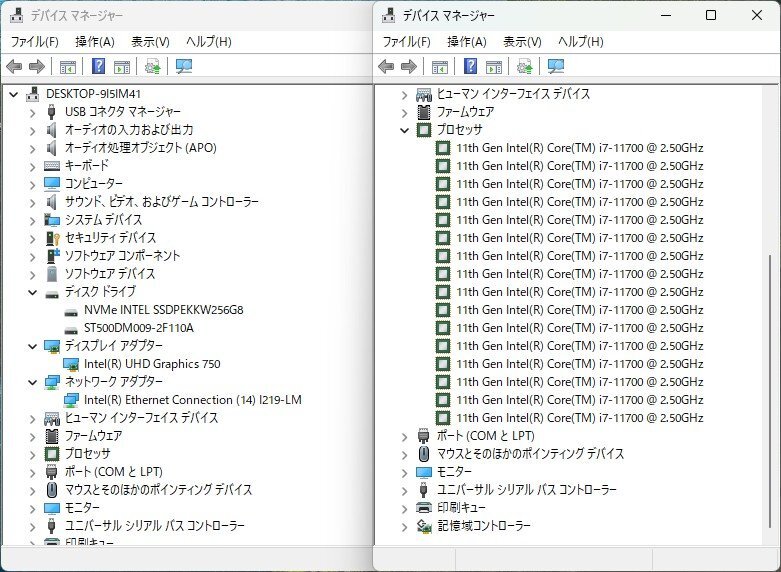
Task: Click the セキュリティ デバイス key icon
Action: pos(52,238)
